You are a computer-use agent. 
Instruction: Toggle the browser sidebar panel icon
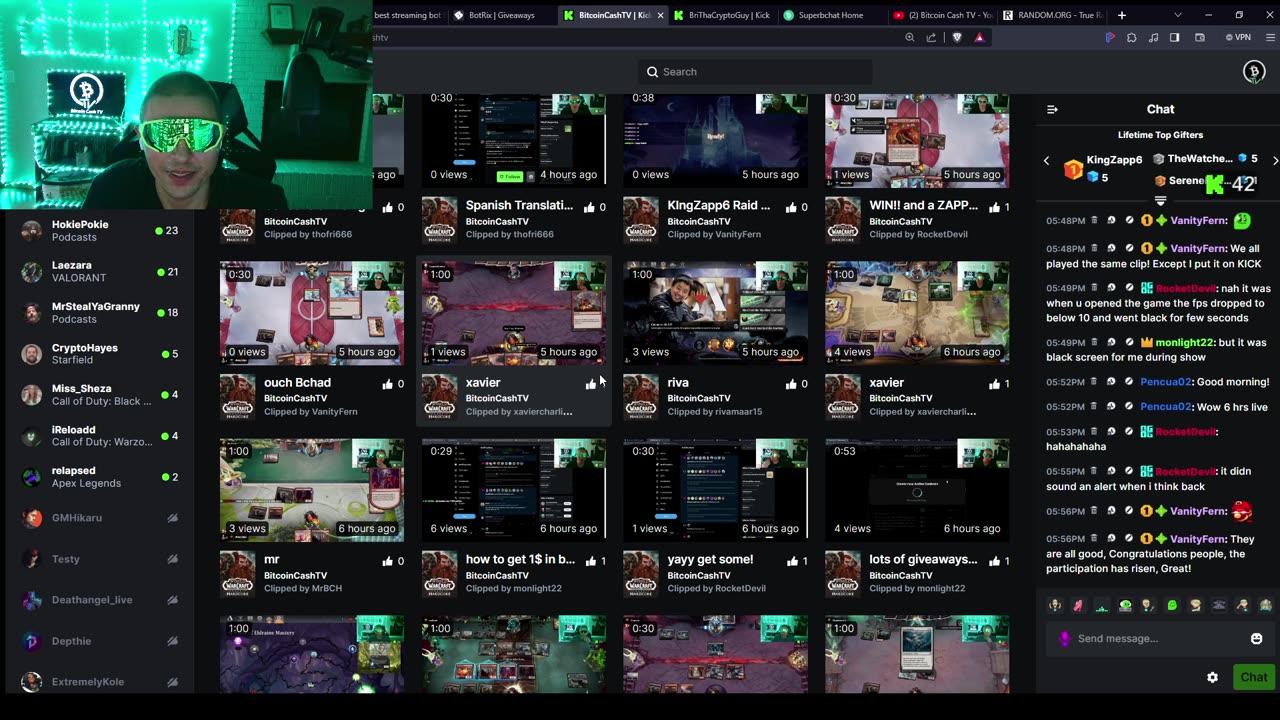(1174, 37)
